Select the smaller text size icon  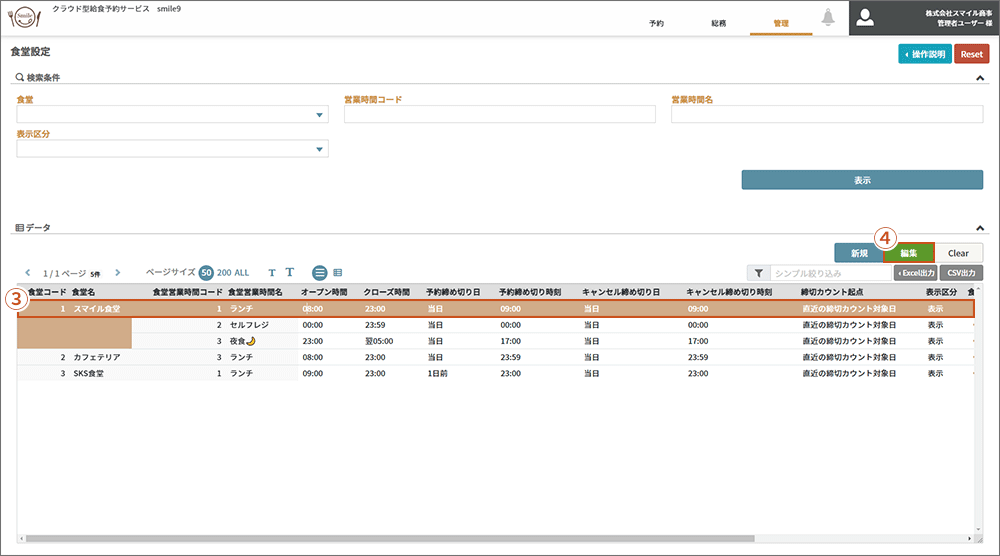(272, 272)
